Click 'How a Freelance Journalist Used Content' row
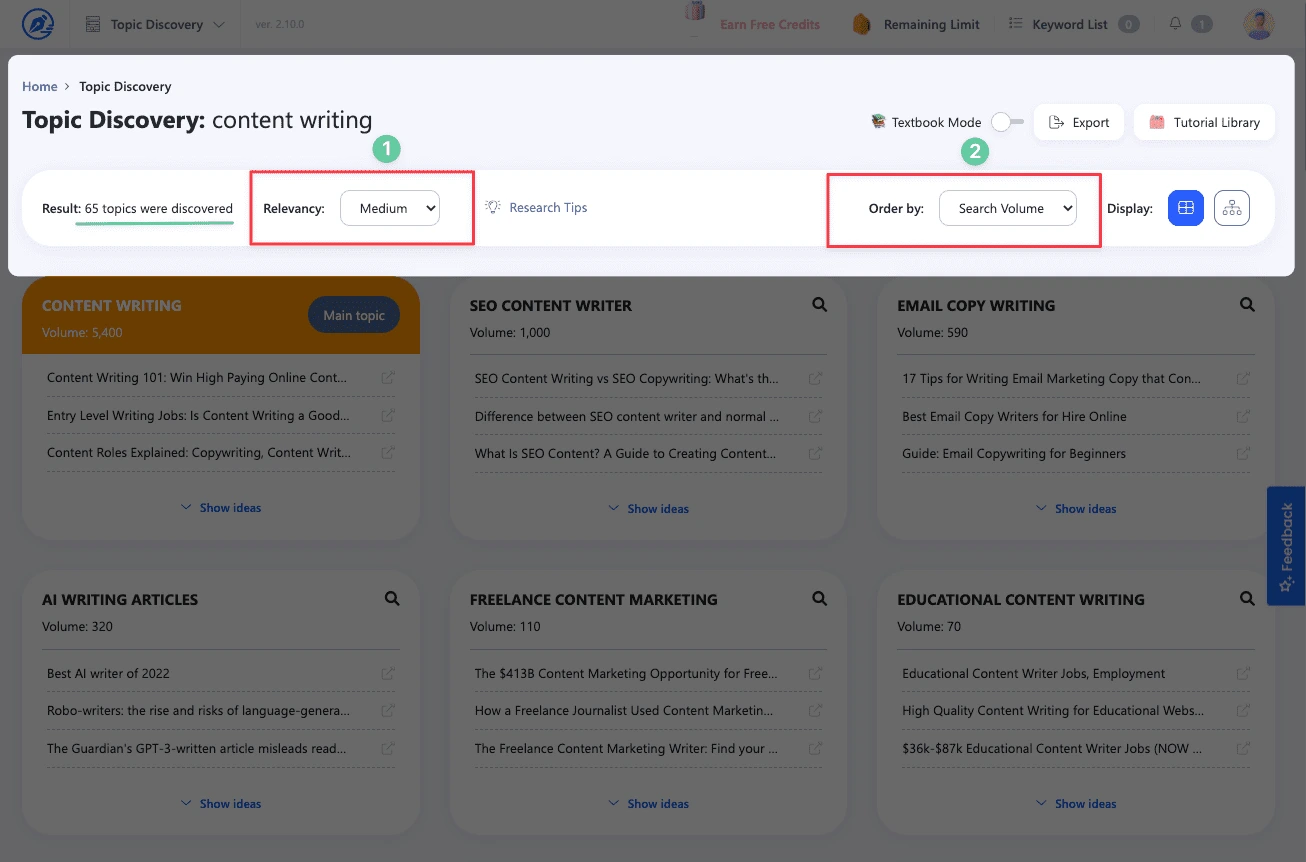 (x=649, y=711)
